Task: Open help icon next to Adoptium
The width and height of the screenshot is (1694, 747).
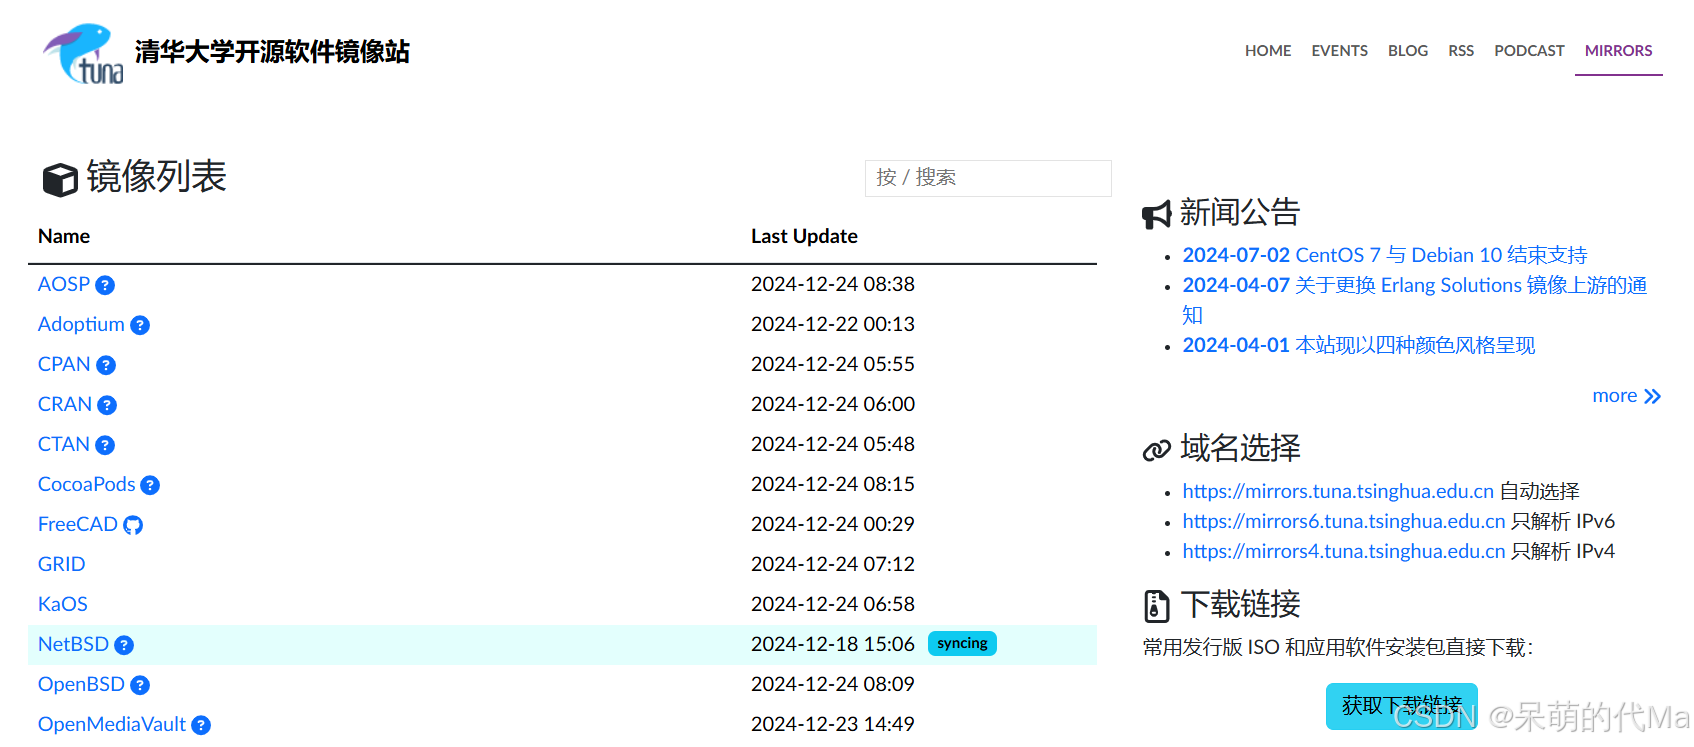Action: [x=140, y=325]
